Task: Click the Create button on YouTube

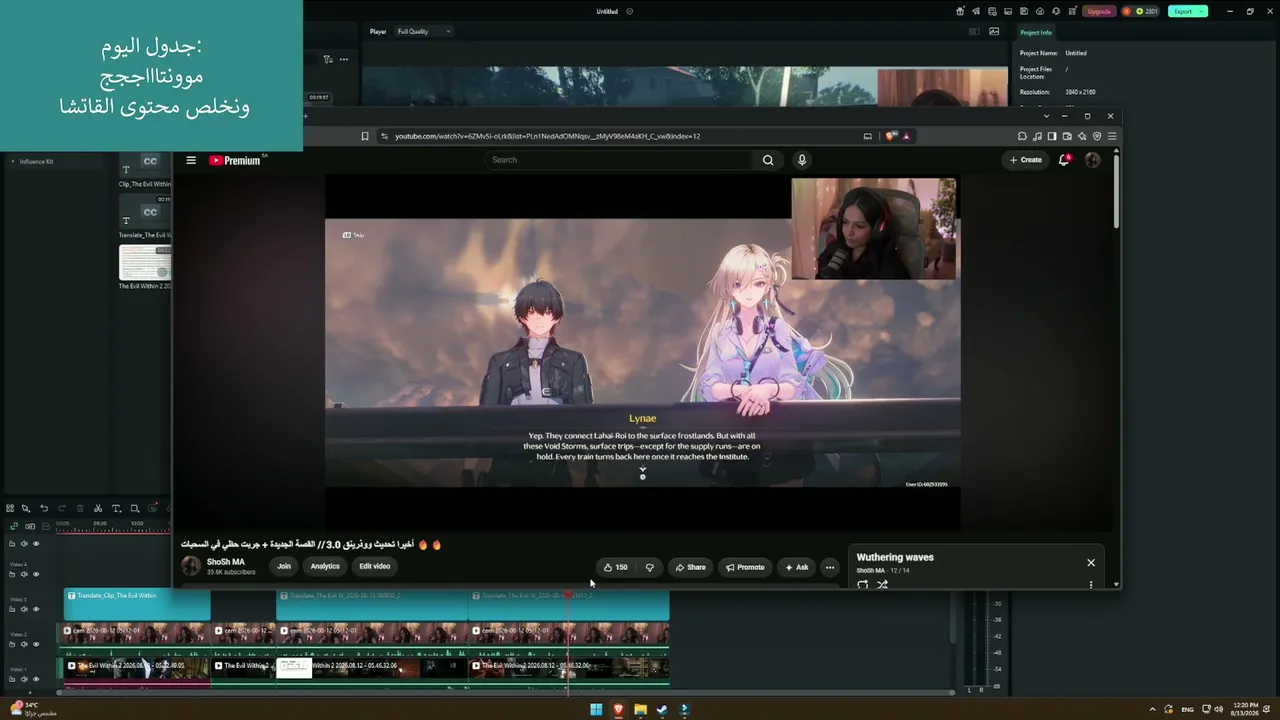Action: click(x=1026, y=160)
